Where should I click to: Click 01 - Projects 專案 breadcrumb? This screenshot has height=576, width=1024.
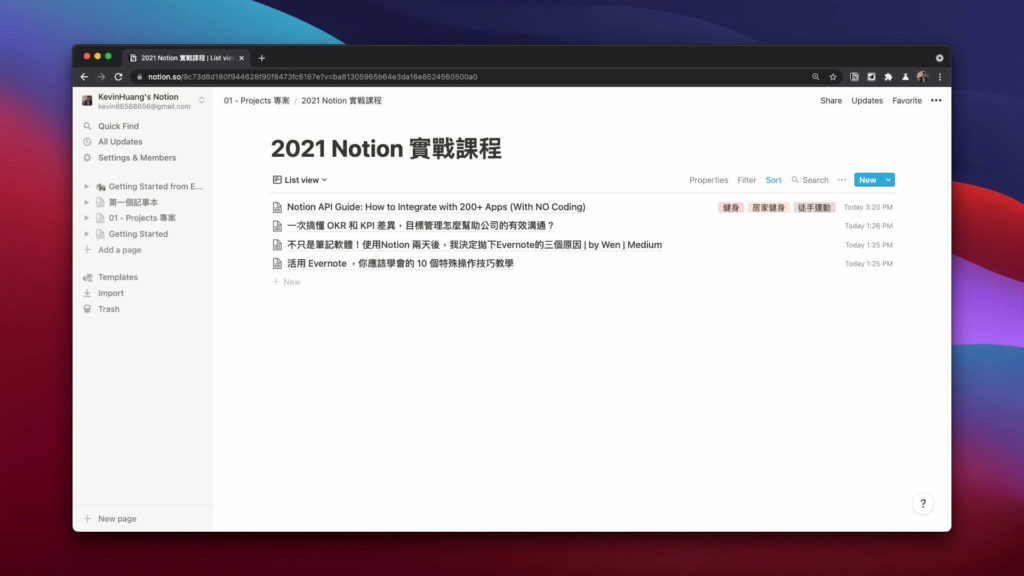point(257,101)
